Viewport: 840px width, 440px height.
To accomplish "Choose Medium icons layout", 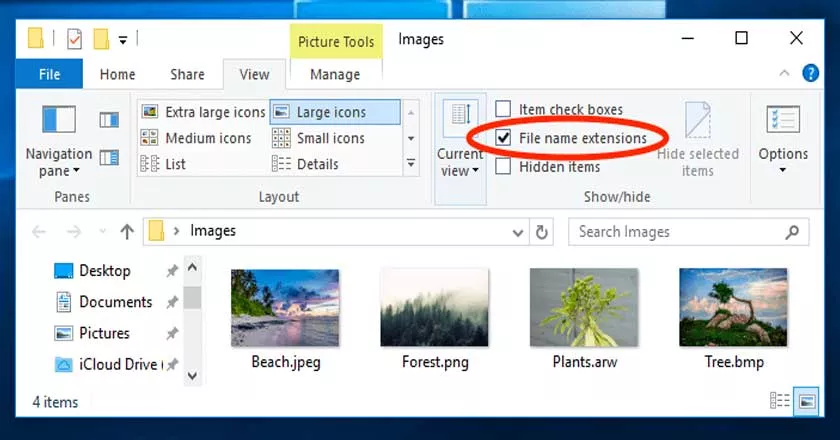I will [x=196, y=138].
